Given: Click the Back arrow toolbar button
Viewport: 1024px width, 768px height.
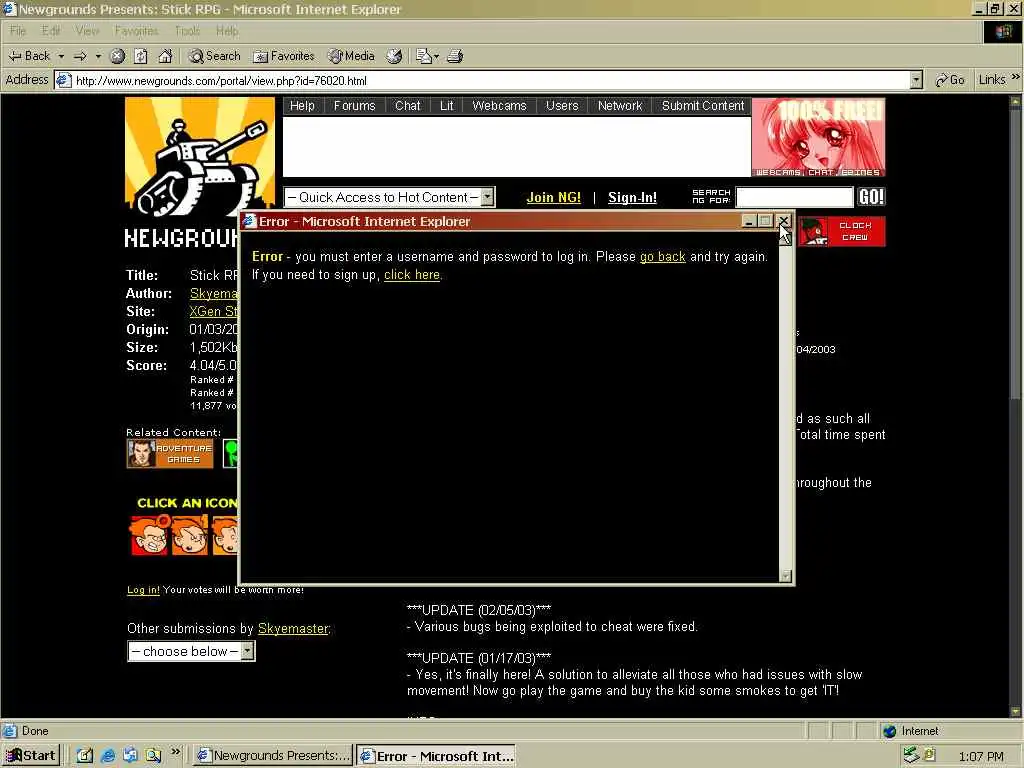Looking at the screenshot, I should (x=29, y=56).
